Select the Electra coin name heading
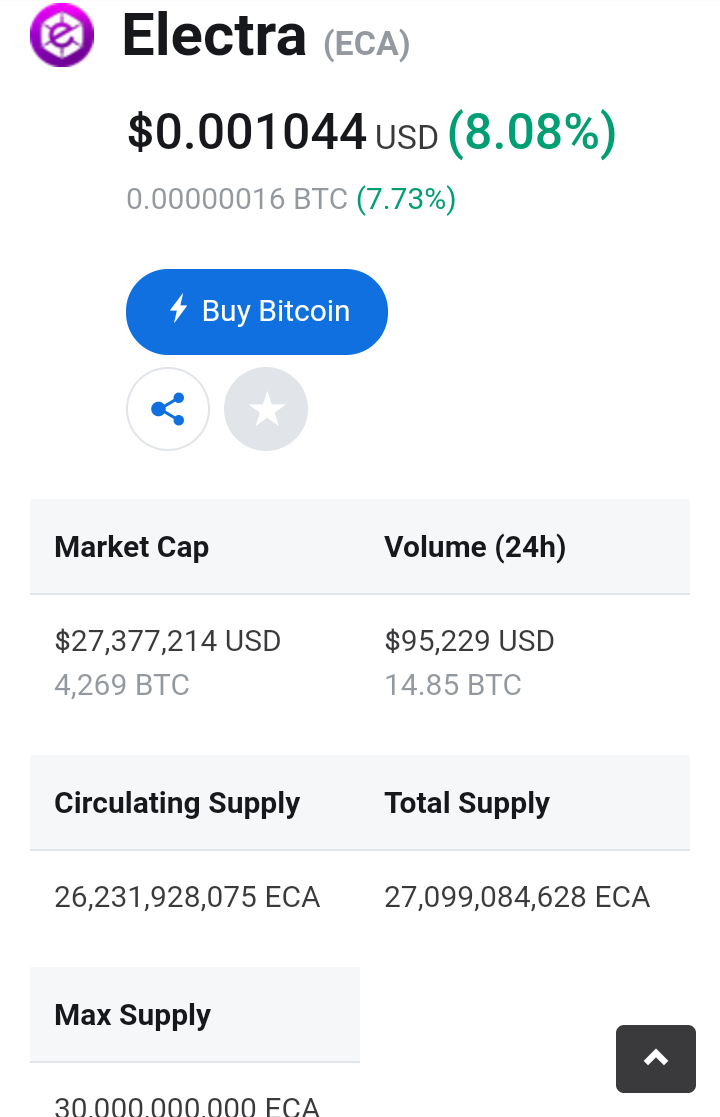The image size is (720, 1117). click(x=214, y=35)
